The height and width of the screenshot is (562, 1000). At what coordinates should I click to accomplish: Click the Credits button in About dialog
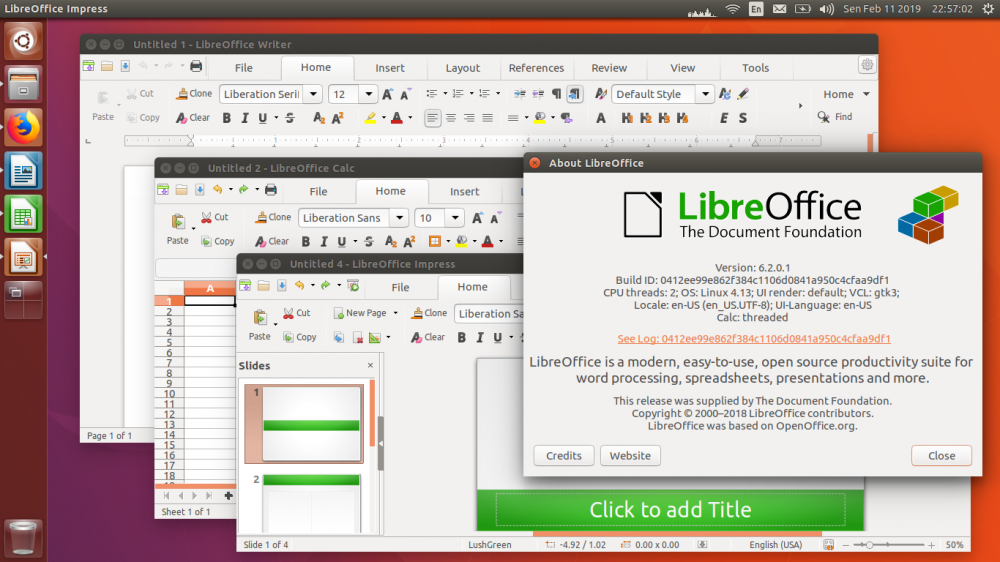(564, 455)
